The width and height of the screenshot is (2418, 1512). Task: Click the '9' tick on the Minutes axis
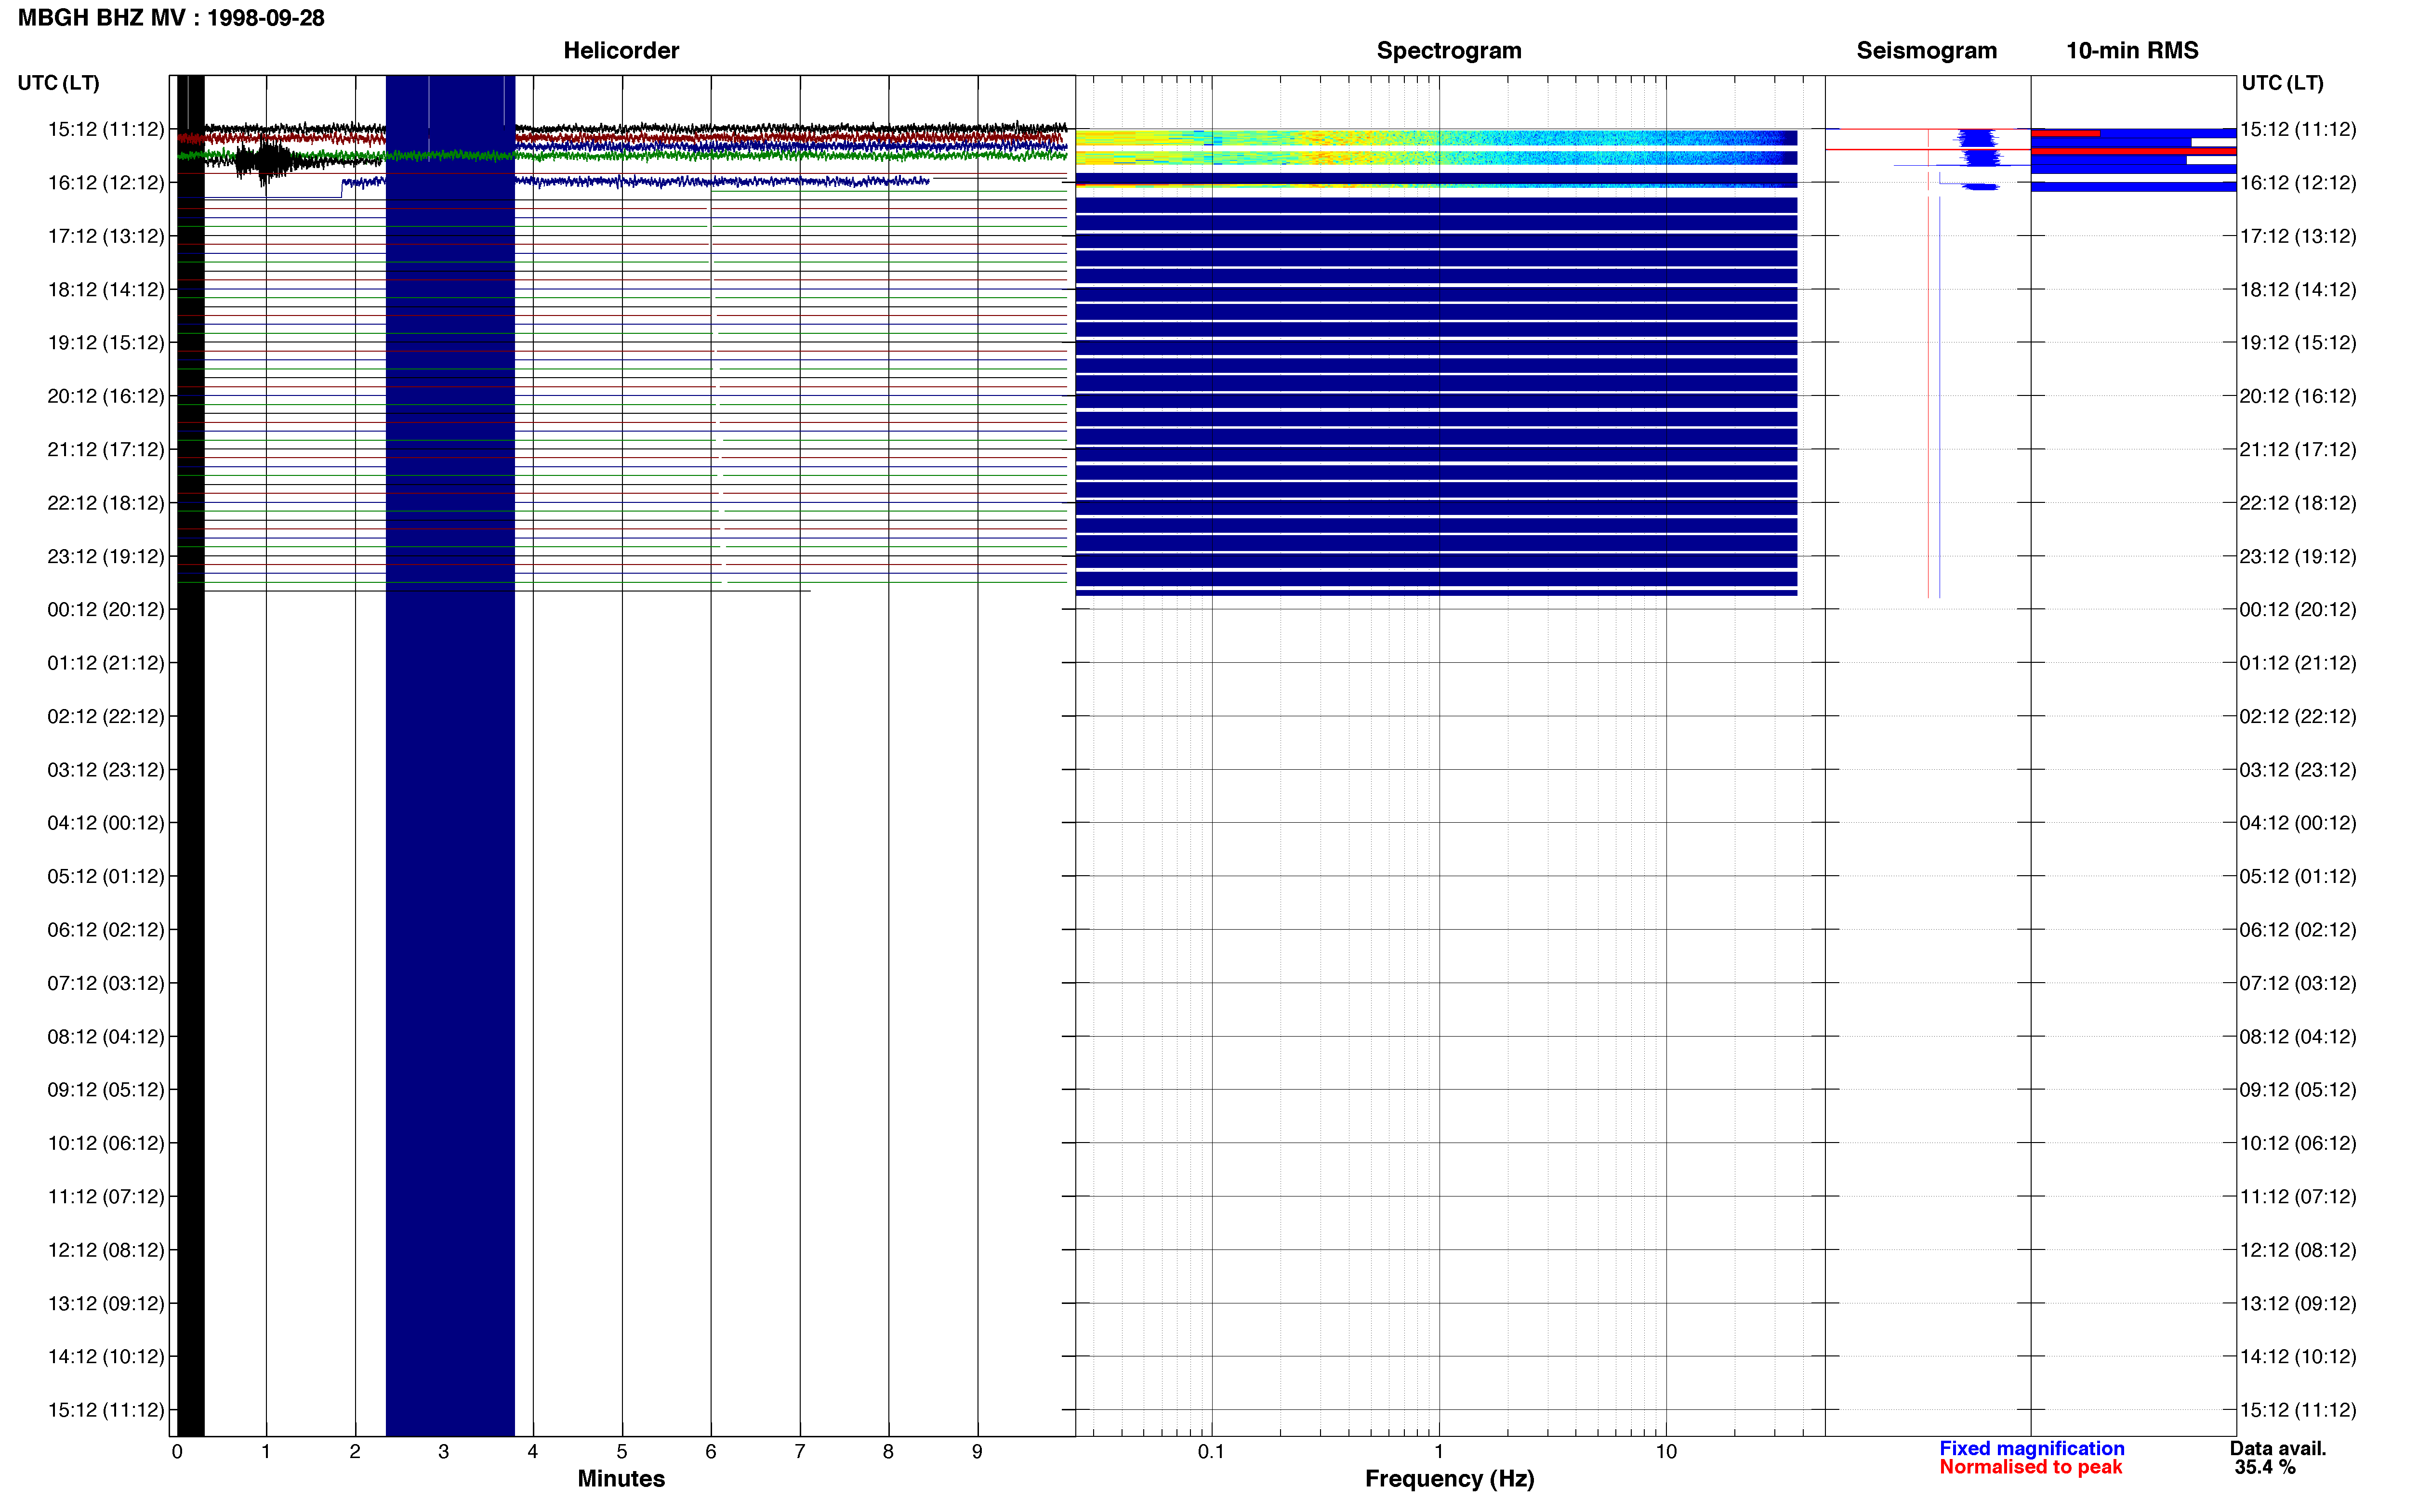pos(977,1451)
